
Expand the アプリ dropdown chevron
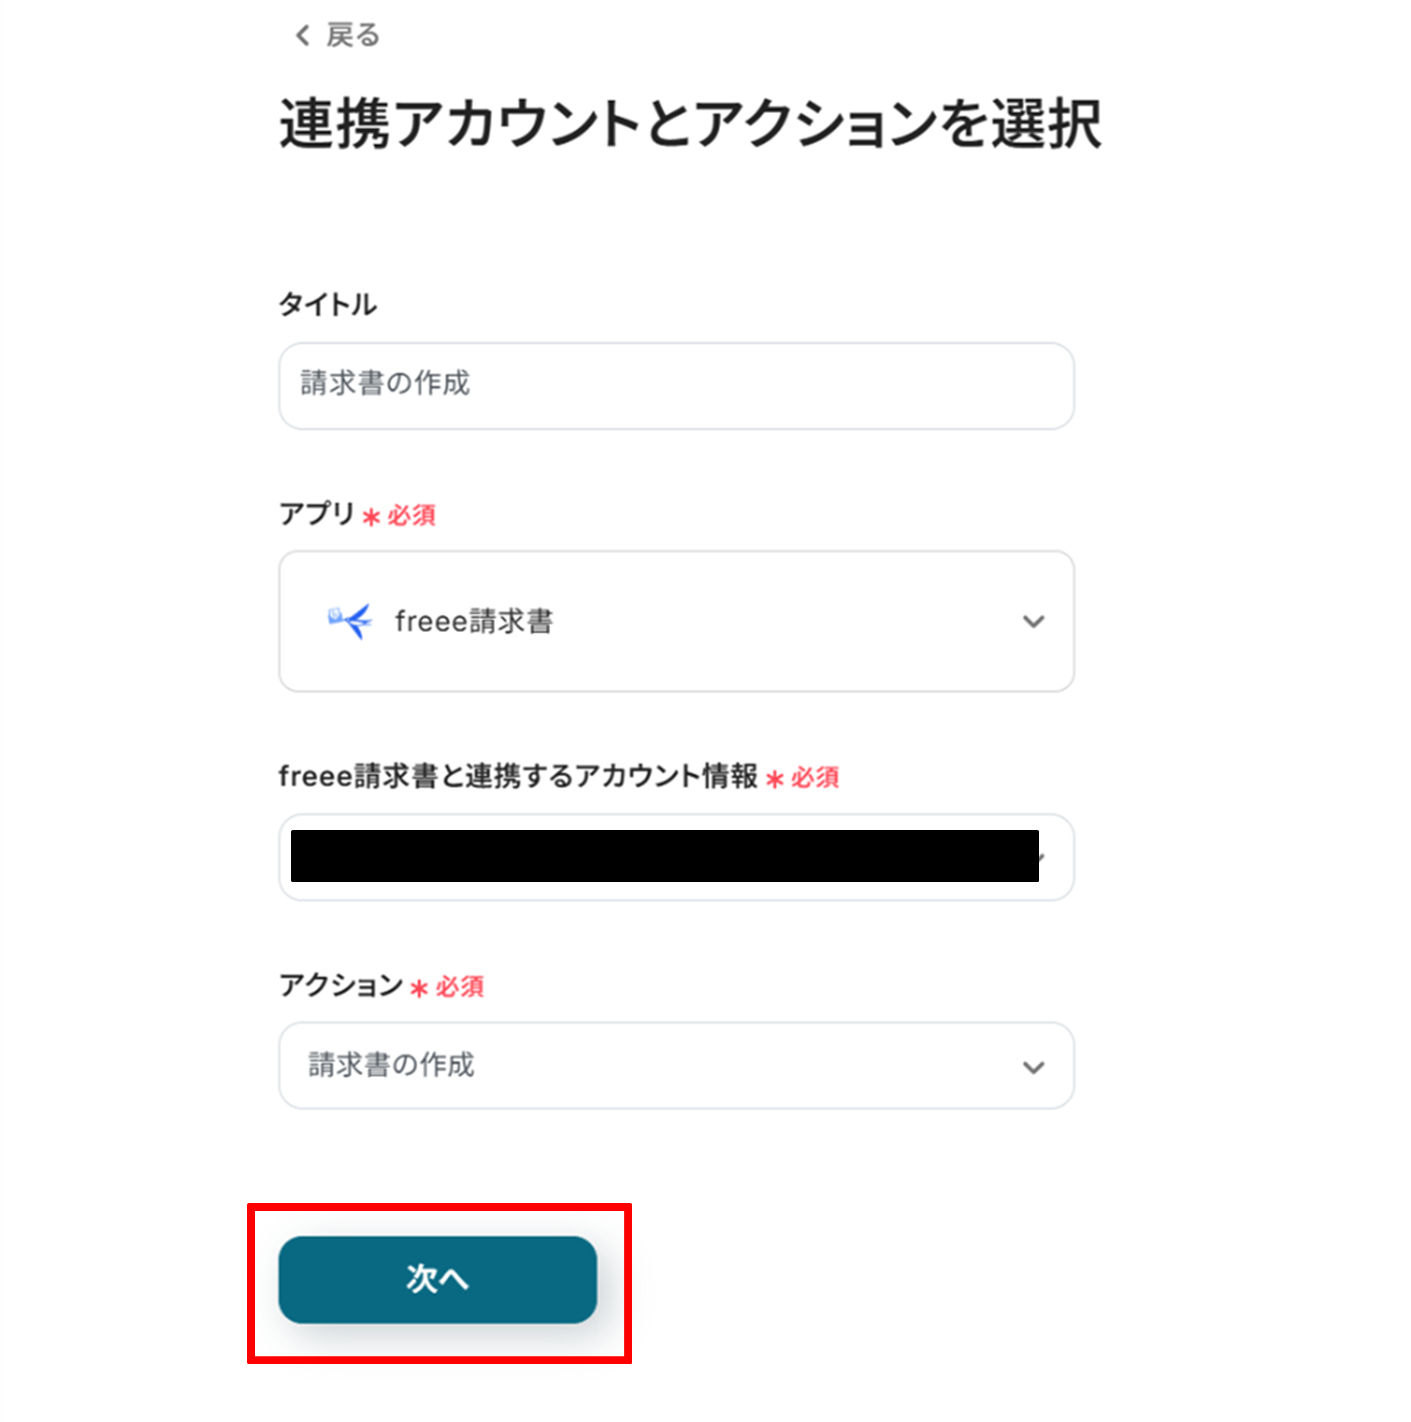point(1033,621)
